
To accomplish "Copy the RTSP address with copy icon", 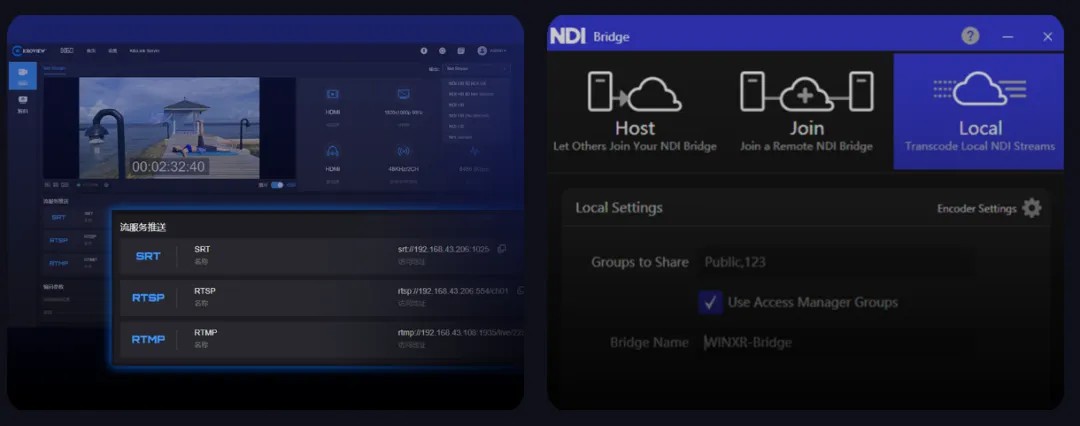I will coord(520,291).
